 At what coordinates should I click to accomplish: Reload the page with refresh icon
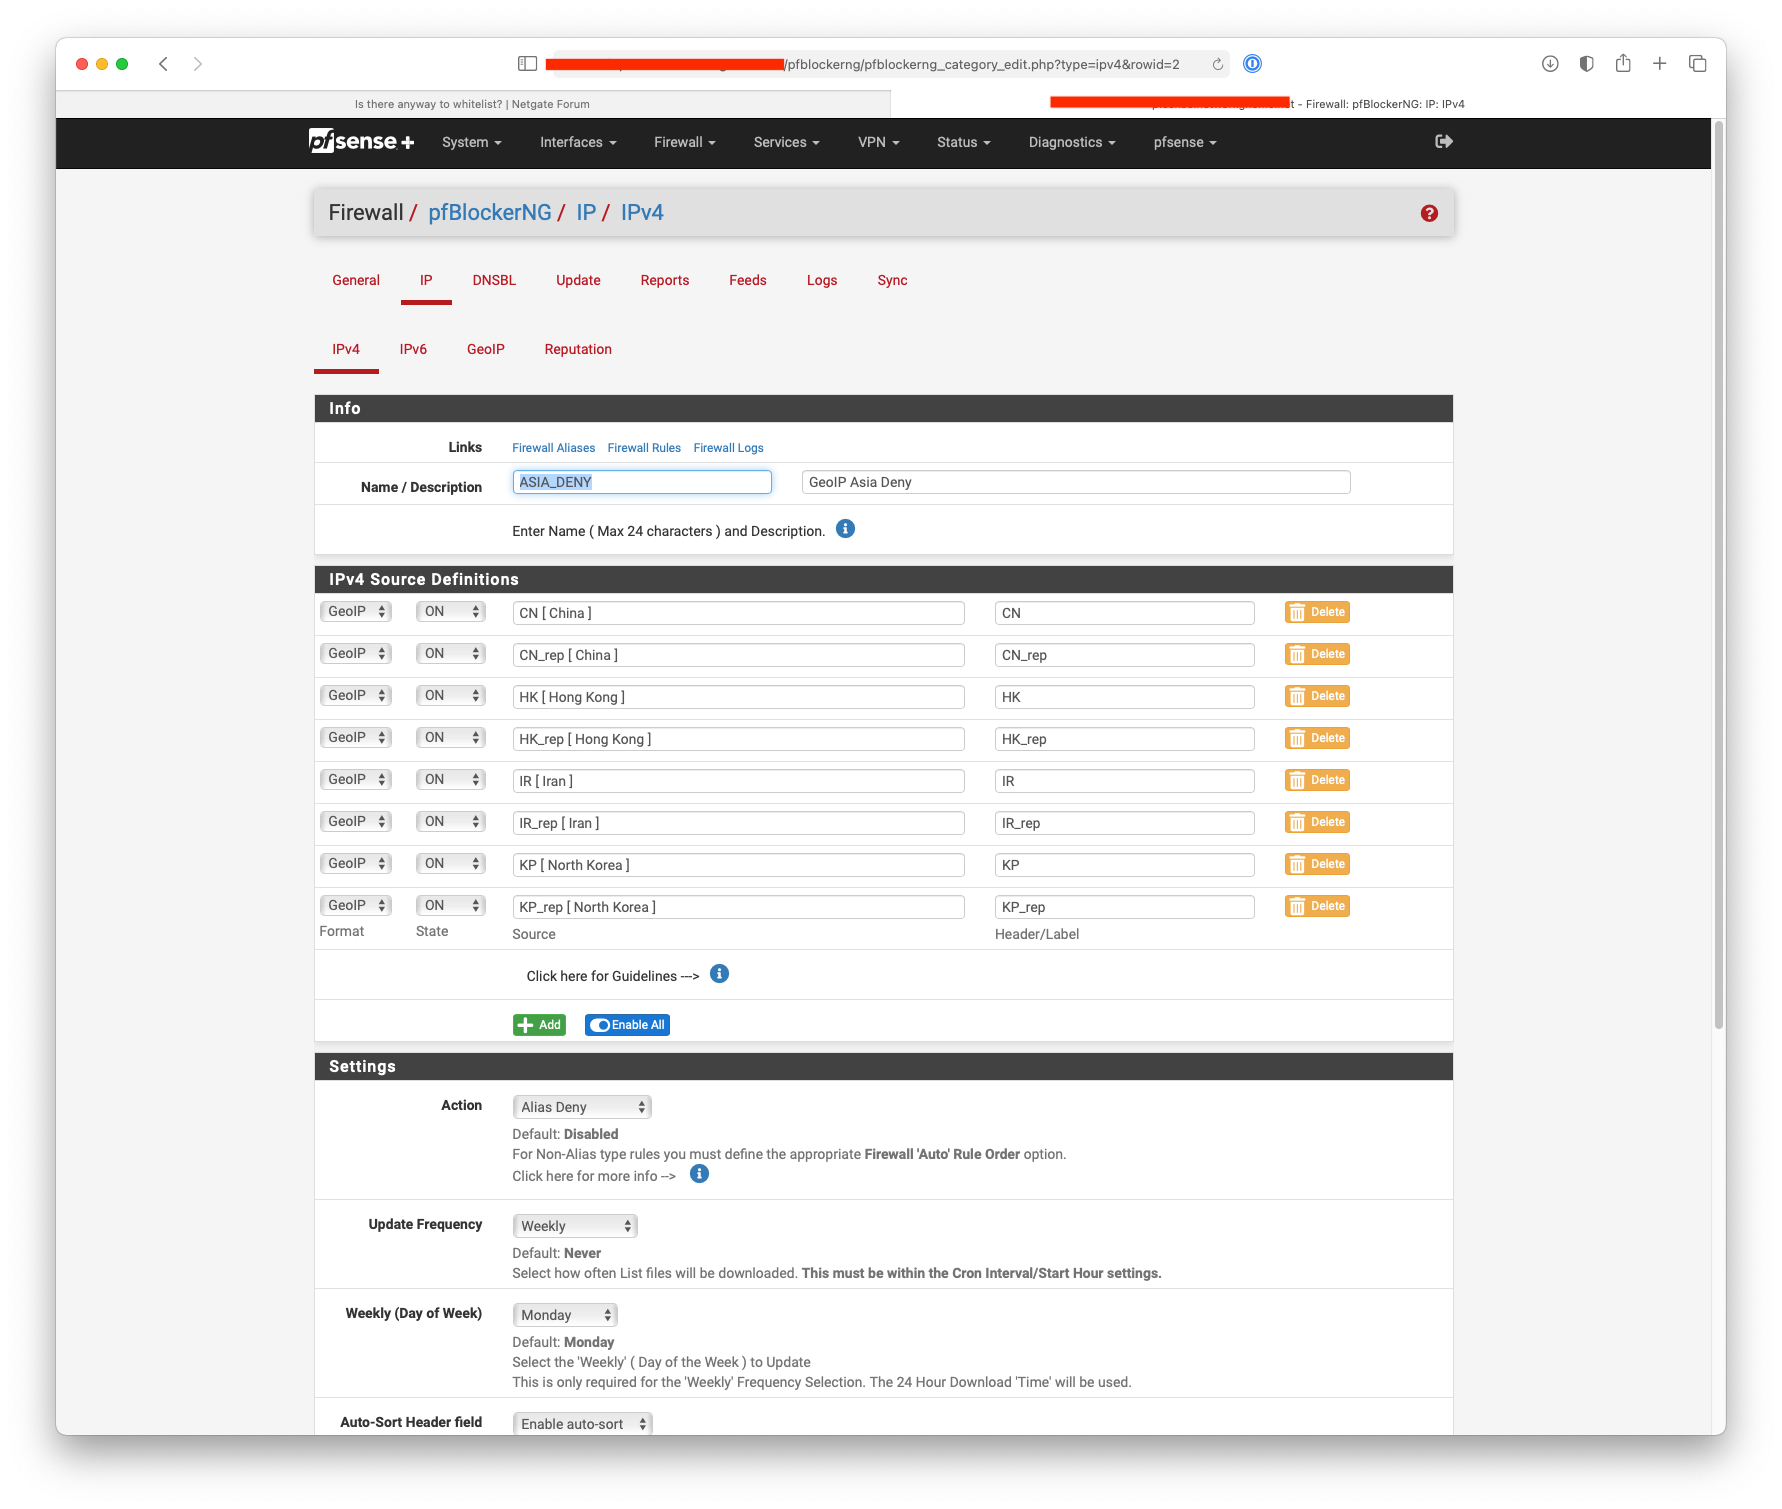(1217, 64)
